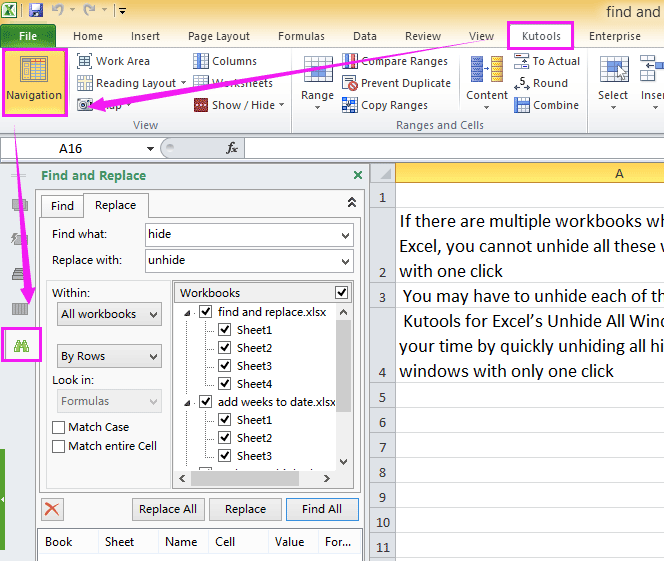The image size is (664, 561).
Task: Click the Columns icon
Action: click(x=201, y=61)
